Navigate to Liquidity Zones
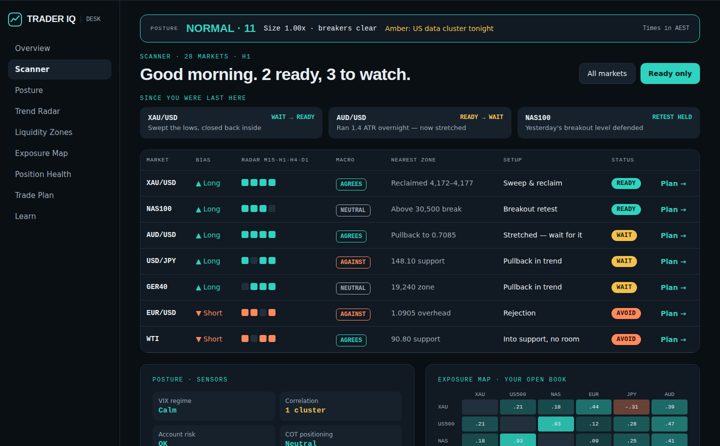Image resolution: width=720 pixels, height=446 pixels. (44, 132)
